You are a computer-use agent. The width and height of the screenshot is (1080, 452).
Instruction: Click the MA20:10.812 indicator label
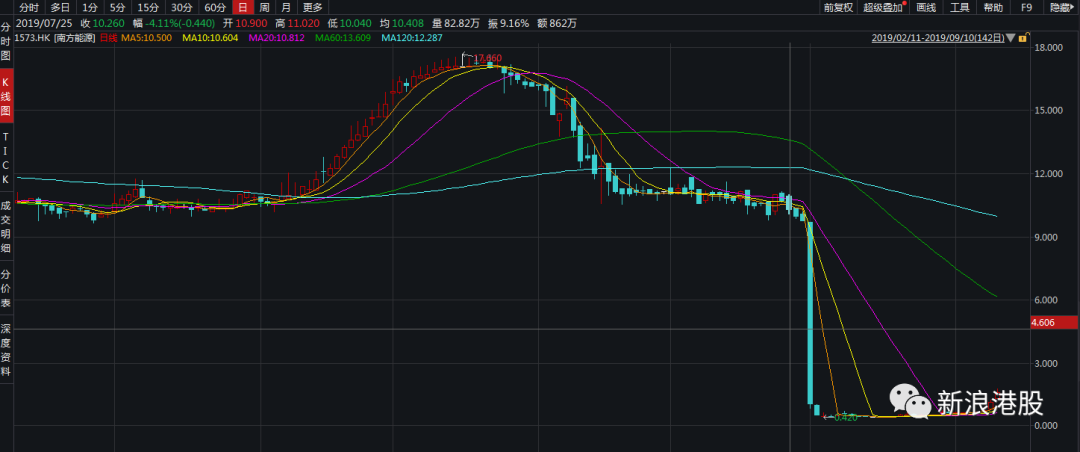point(276,38)
